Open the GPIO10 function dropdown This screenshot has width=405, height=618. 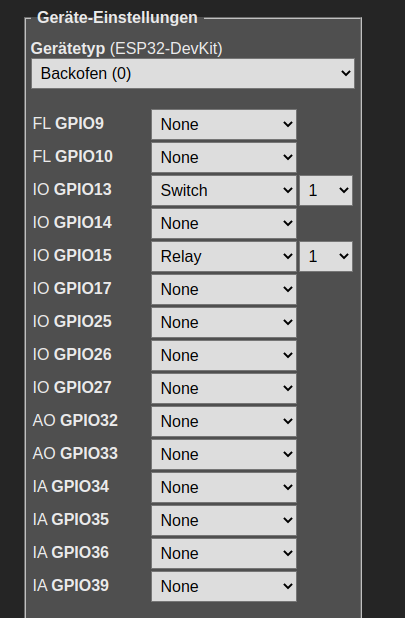pyautogui.click(x=224, y=158)
